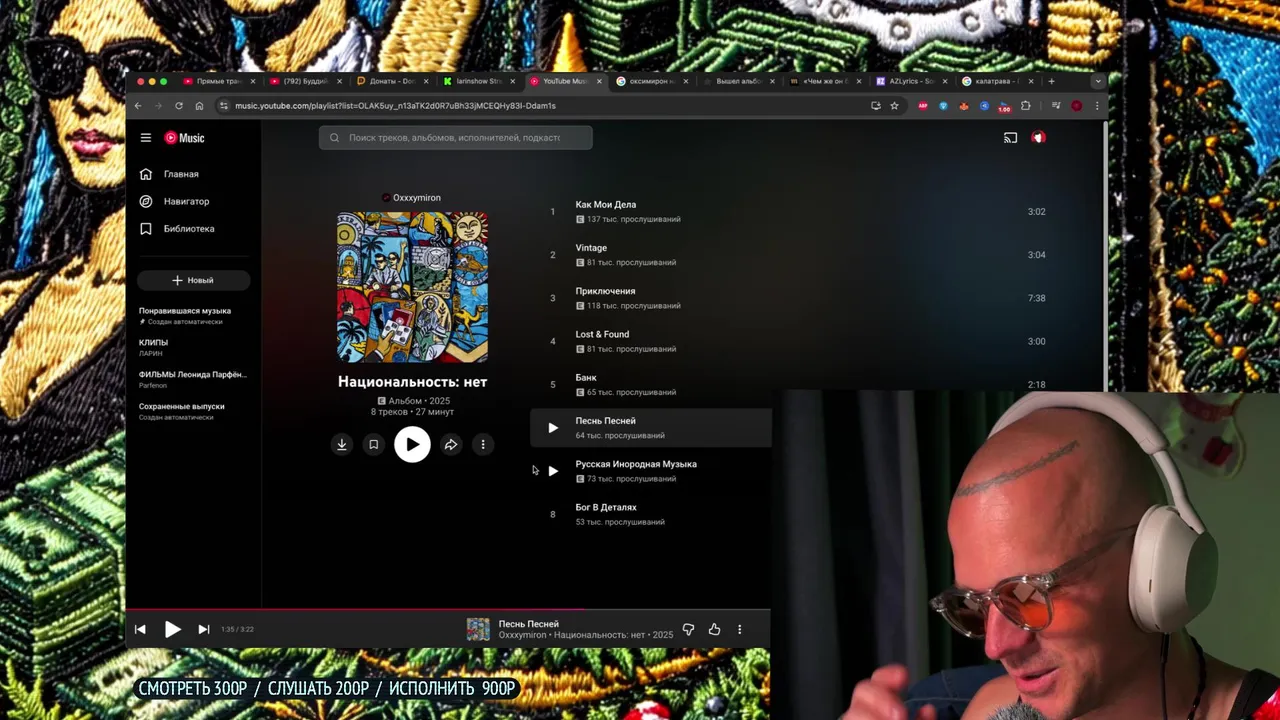The image size is (1280, 720).
Task: Bookmark this page with the star icon
Action: point(894,106)
